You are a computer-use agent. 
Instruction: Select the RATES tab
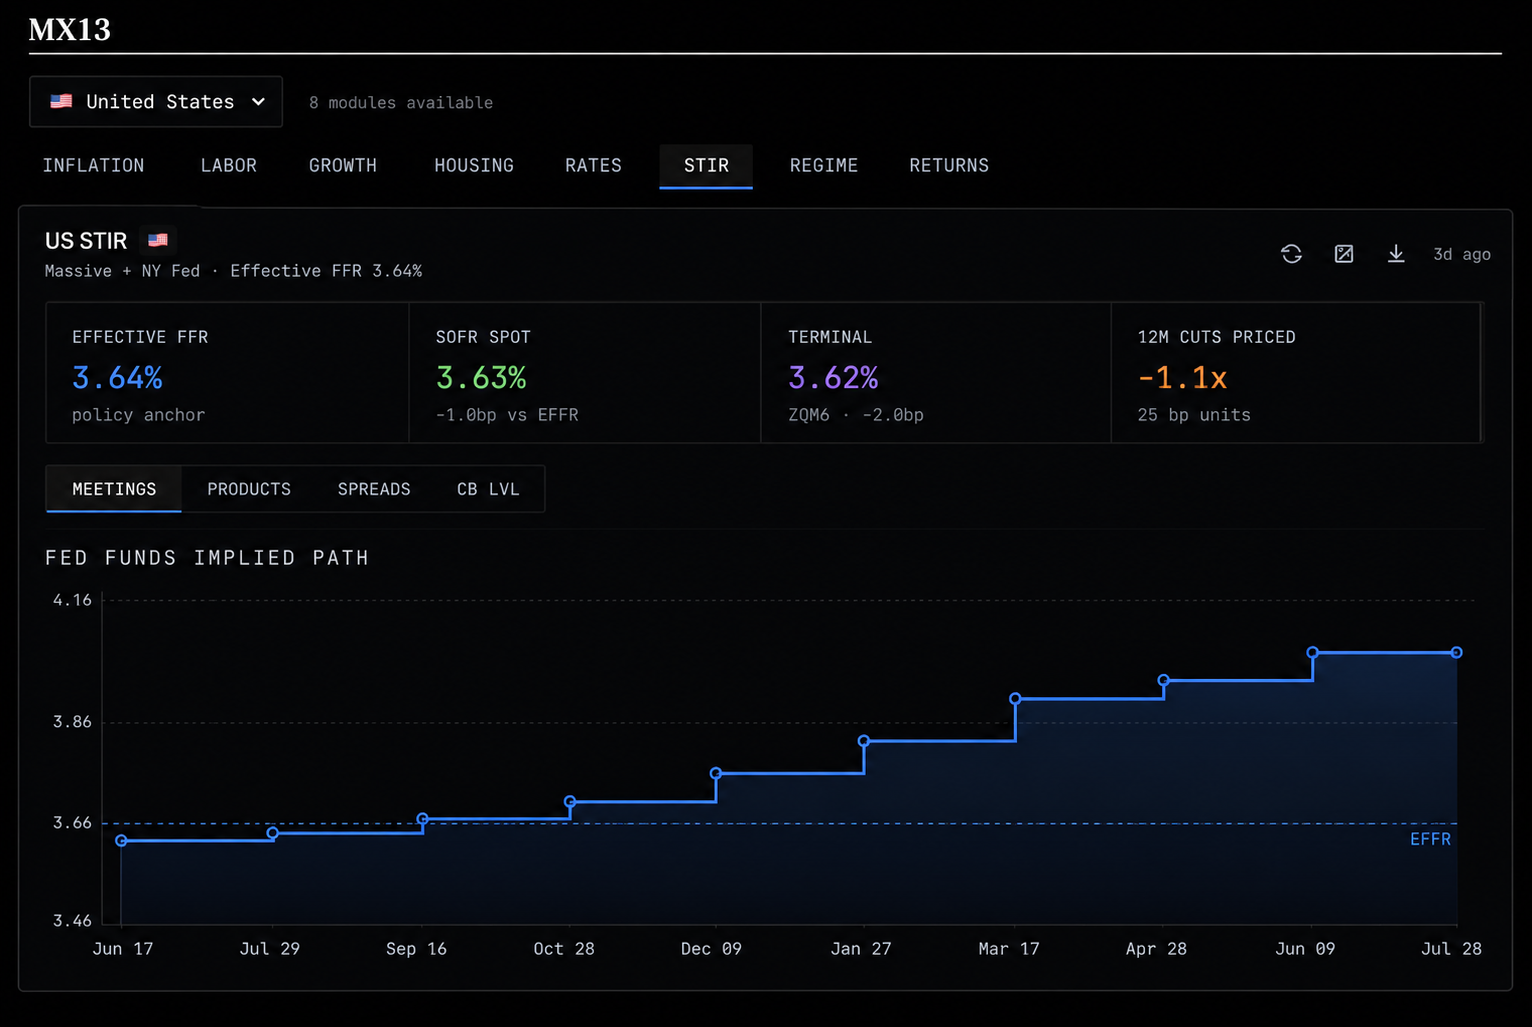tap(593, 165)
